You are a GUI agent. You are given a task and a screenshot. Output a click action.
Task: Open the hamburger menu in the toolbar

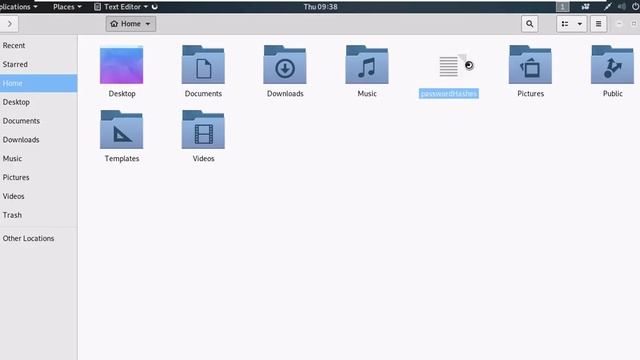[598, 24]
